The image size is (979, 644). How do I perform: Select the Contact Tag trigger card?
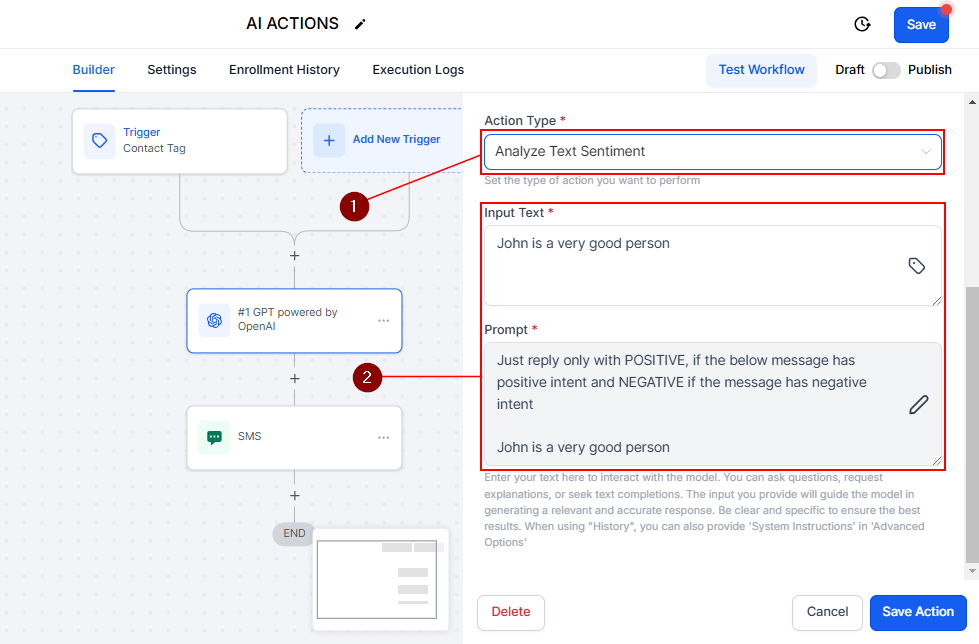pyautogui.click(x=180, y=141)
